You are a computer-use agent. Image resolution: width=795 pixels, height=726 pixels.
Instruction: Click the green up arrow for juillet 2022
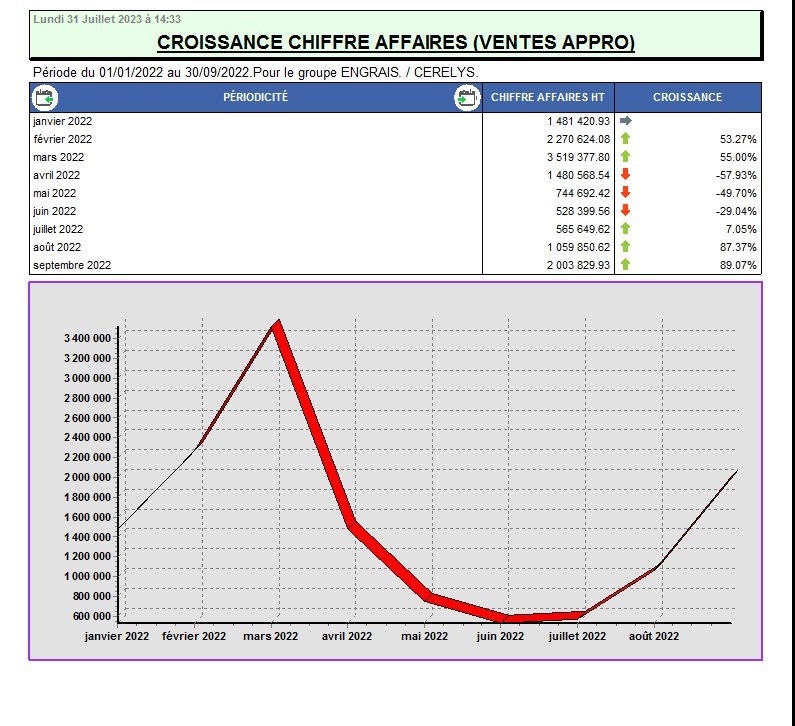click(626, 229)
